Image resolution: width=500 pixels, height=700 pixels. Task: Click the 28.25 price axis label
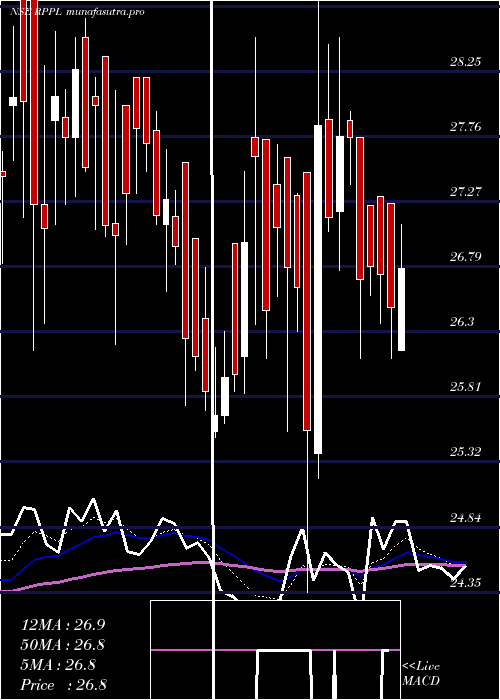coord(465,62)
